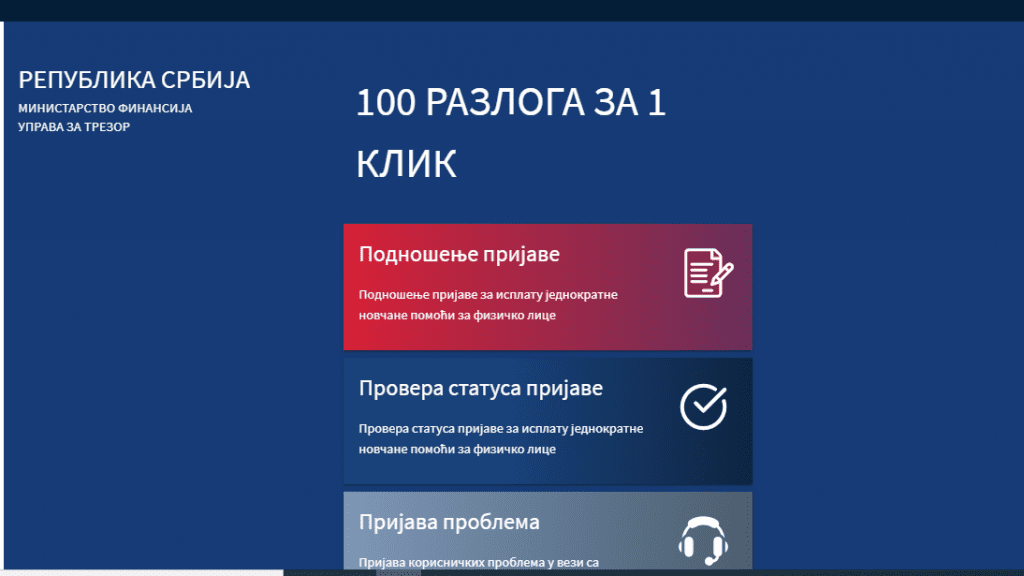
Task: Click the gray card's empty area between title and headset
Action: click(x=610, y=524)
